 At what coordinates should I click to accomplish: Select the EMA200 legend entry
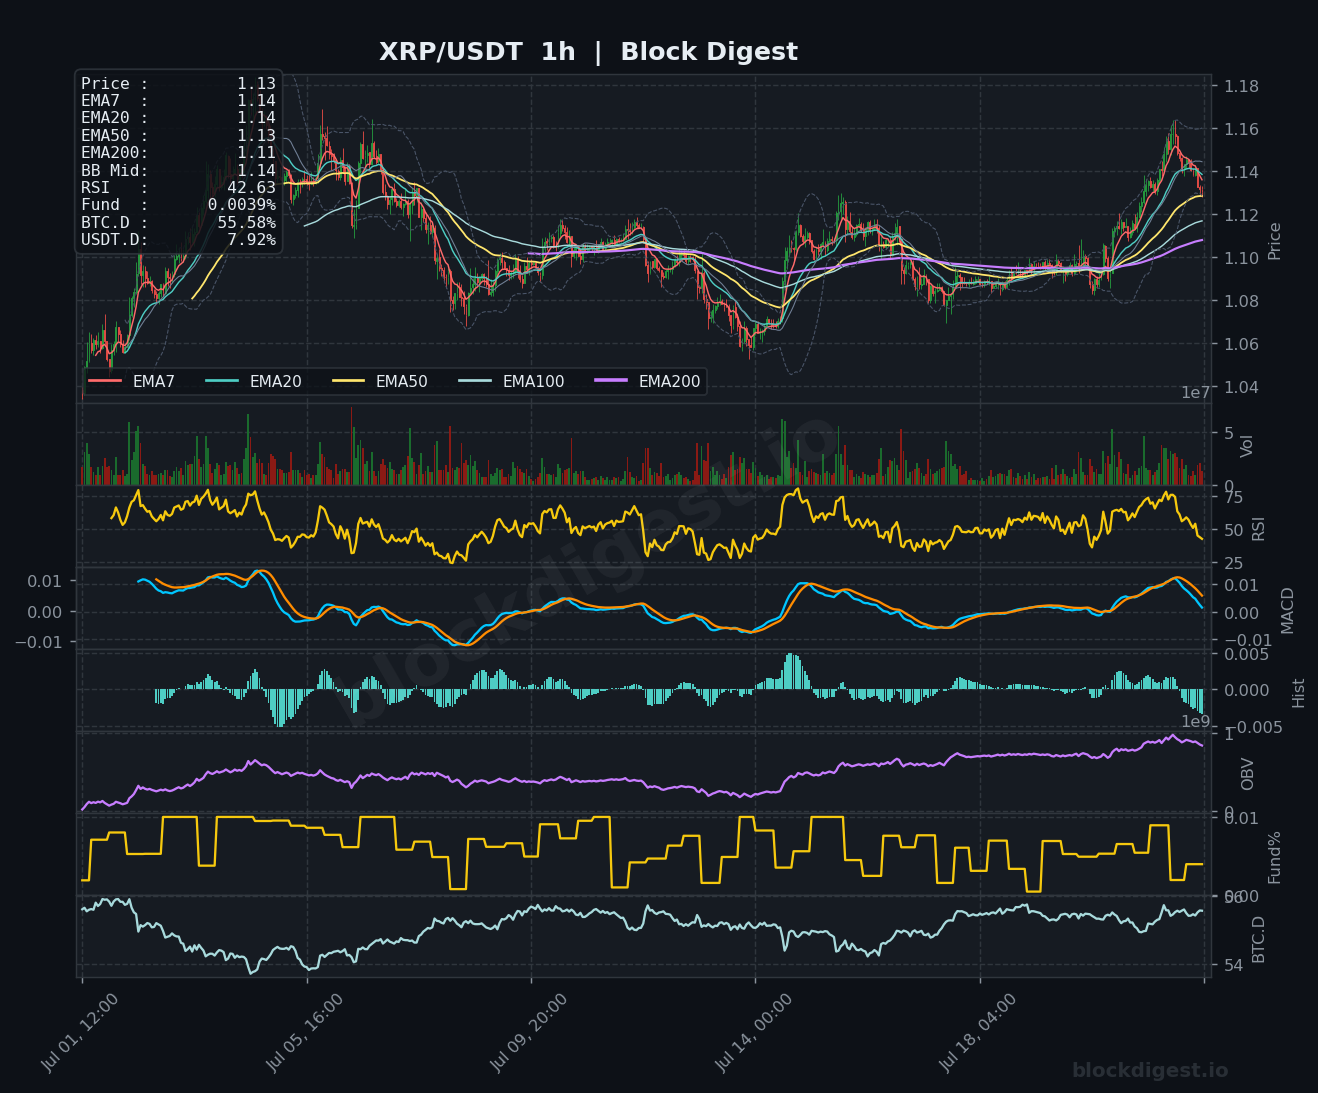pos(647,382)
